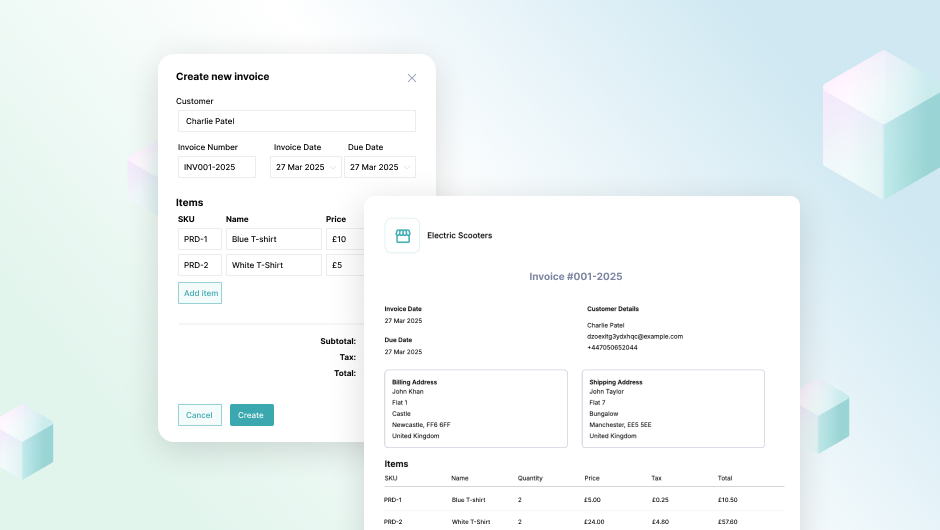This screenshot has height=530, width=940.
Task: Click the Quantity column header in invoice
Action: [x=530, y=478]
